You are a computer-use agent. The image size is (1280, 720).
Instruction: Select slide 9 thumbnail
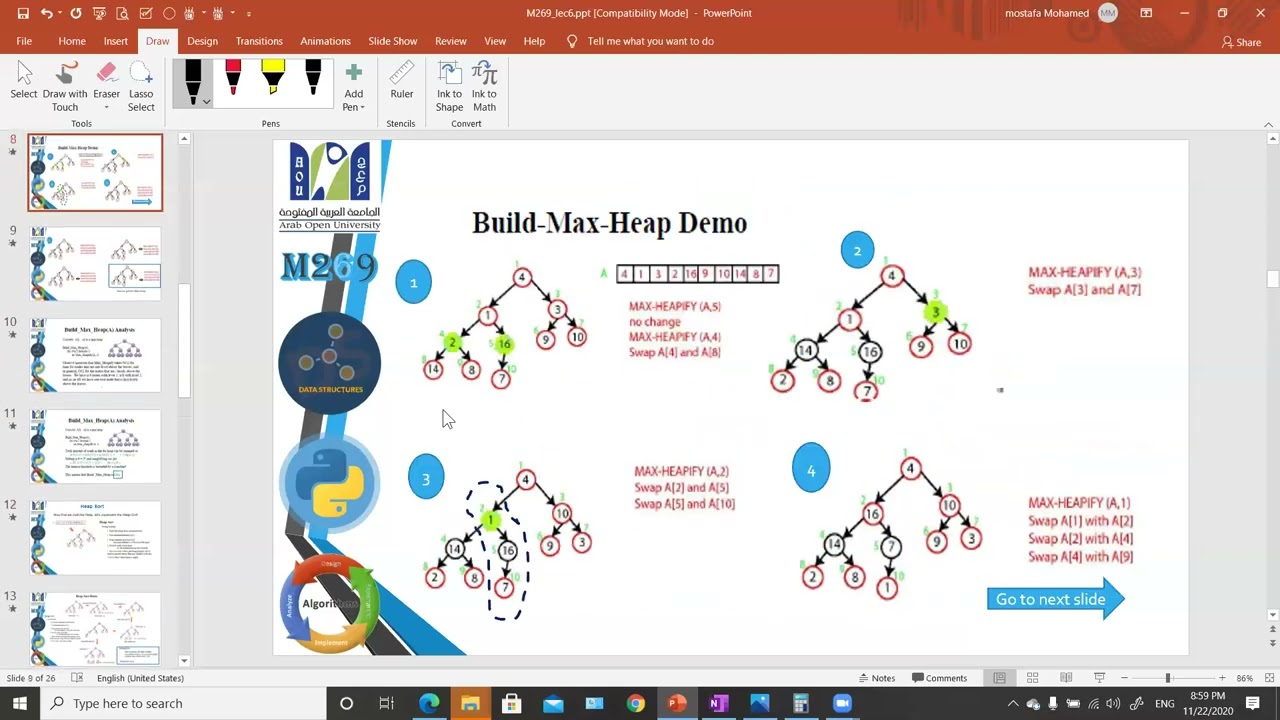point(95,263)
